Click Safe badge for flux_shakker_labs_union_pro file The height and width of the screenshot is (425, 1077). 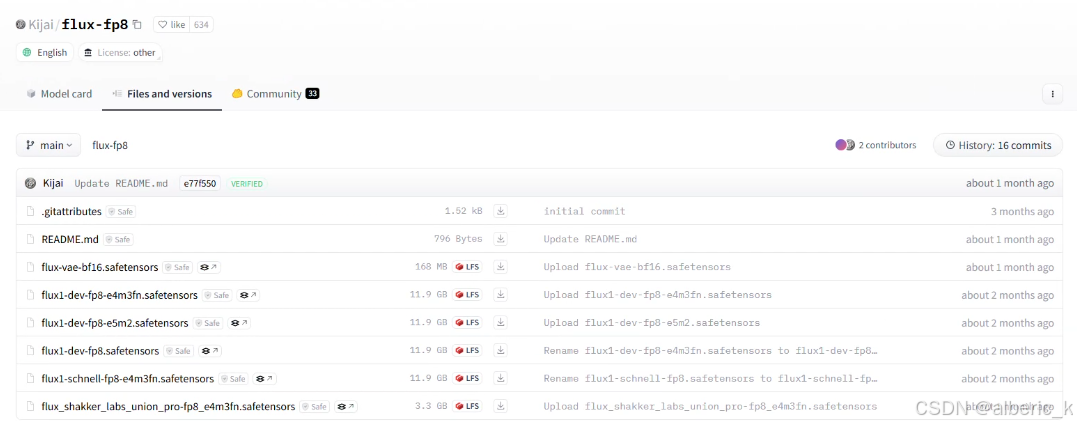tap(315, 406)
